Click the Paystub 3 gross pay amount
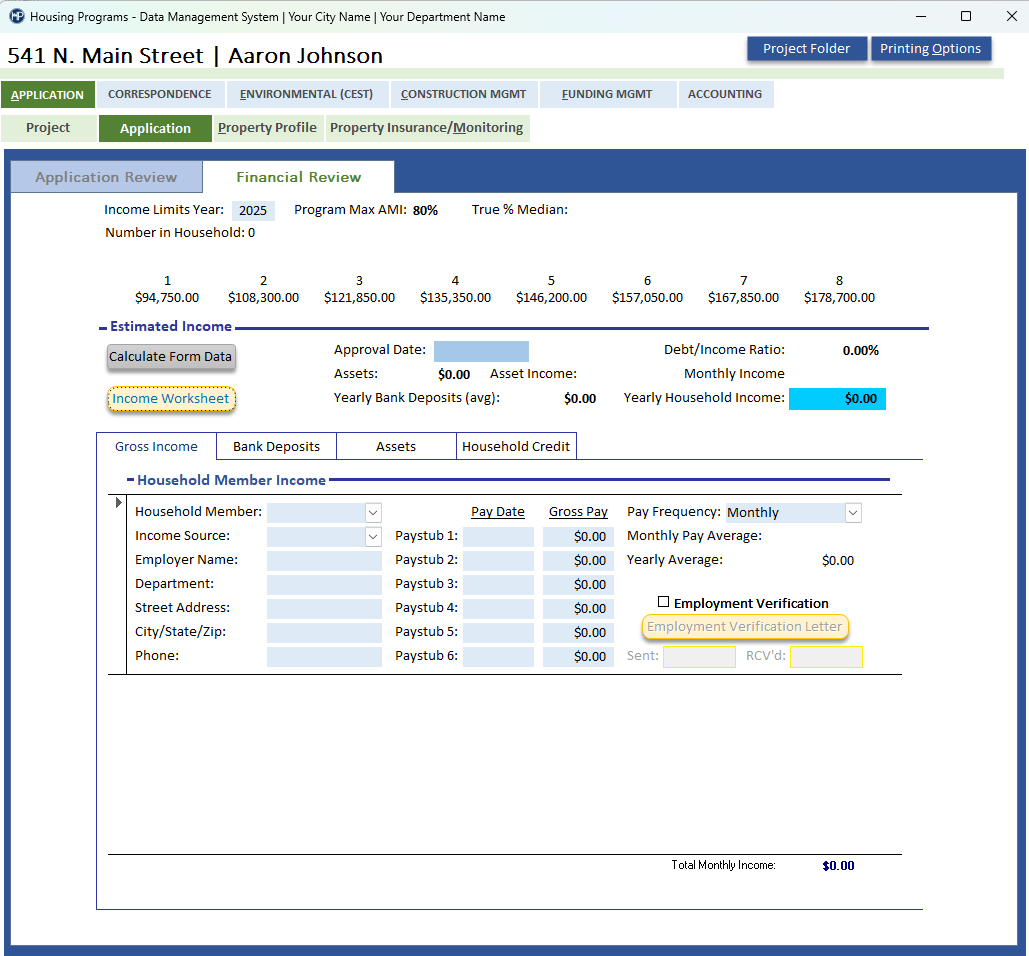1029x956 pixels. pyautogui.click(x=578, y=585)
